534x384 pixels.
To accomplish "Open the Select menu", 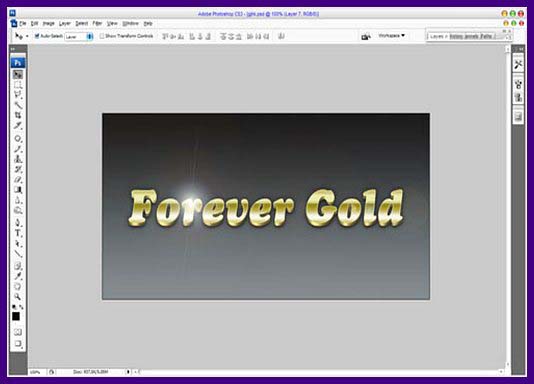I will [81, 23].
